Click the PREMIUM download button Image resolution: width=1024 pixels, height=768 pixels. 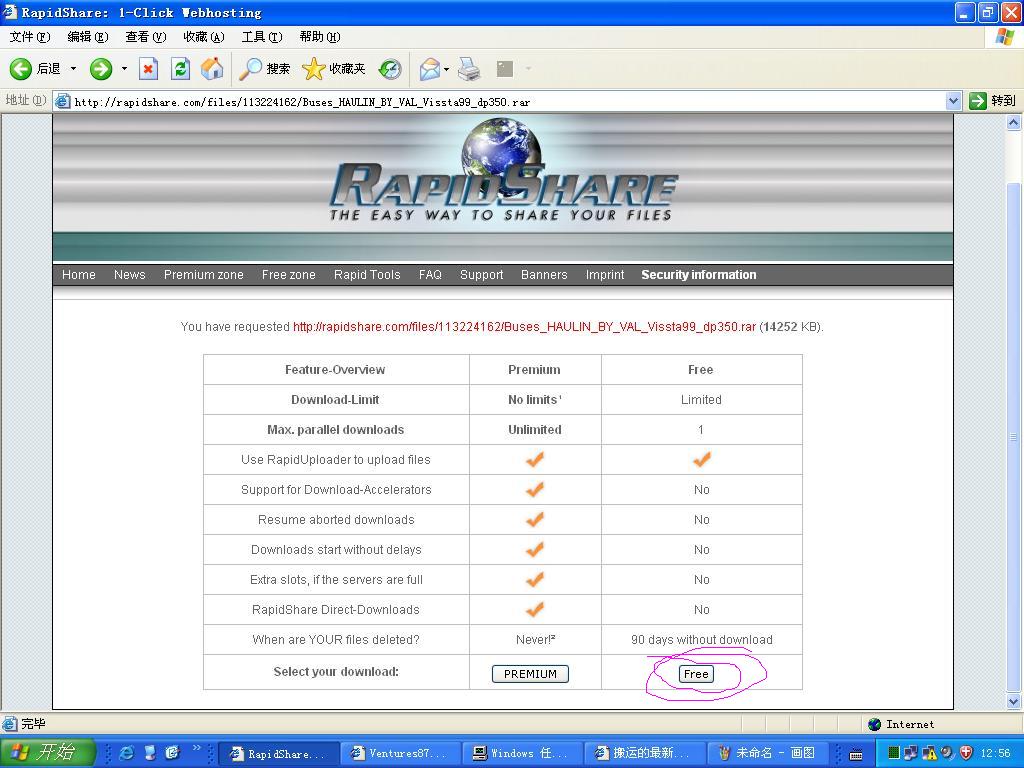(x=530, y=674)
